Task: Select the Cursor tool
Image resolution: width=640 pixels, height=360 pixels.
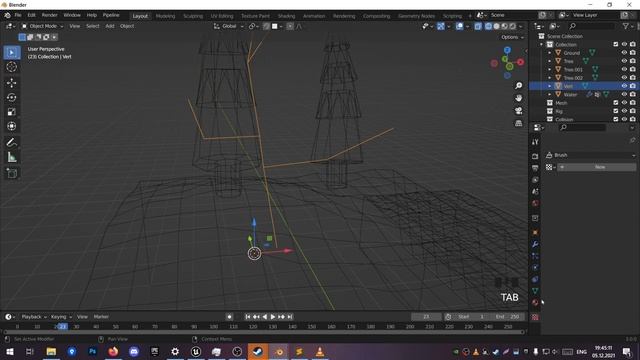Action: tap(11, 67)
